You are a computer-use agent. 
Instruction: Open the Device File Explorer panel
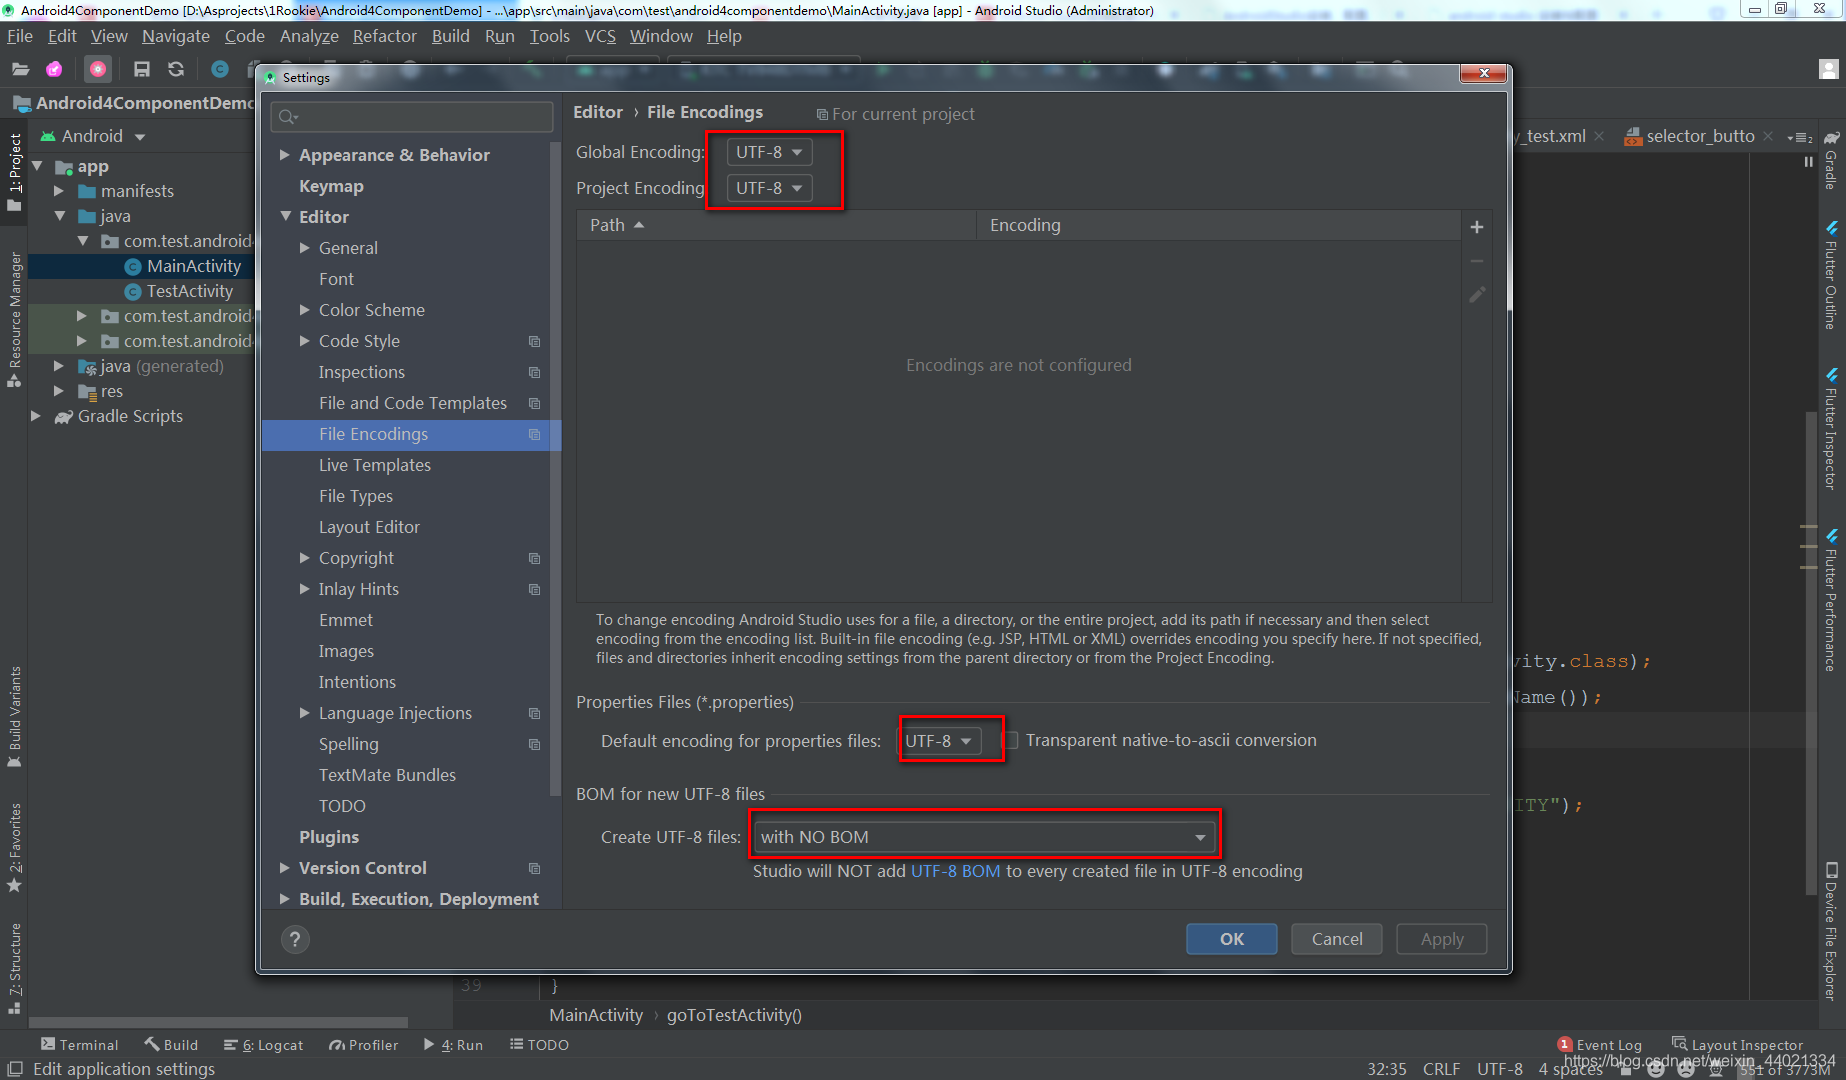click(x=1831, y=930)
